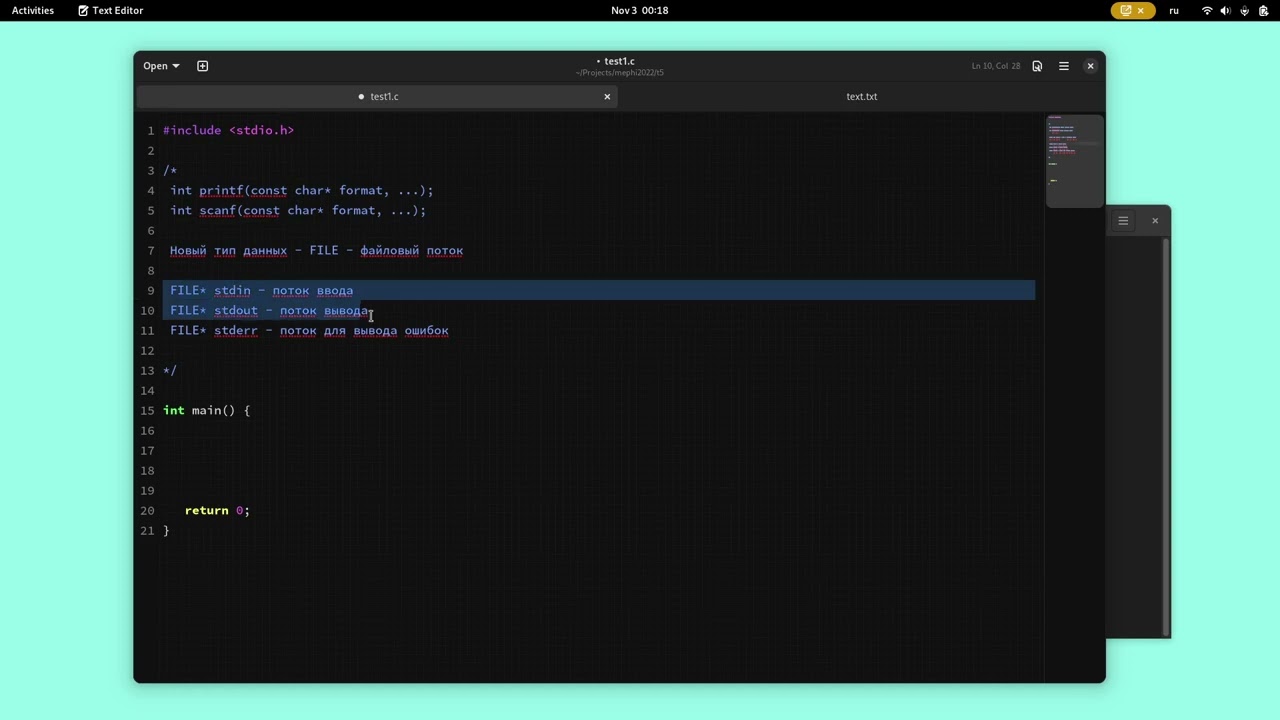Expand the Open dropdown arrow
The width and height of the screenshot is (1280, 720).
[x=176, y=66]
